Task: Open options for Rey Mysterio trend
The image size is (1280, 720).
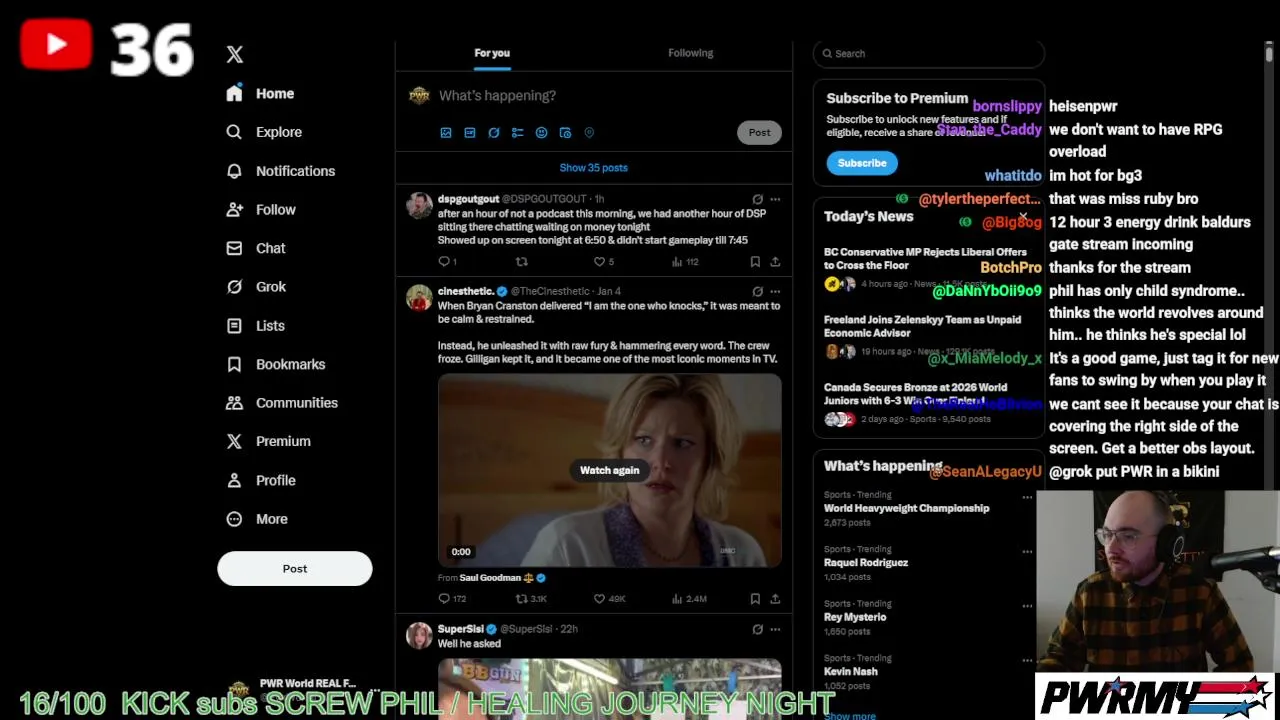Action: click(1027, 606)
